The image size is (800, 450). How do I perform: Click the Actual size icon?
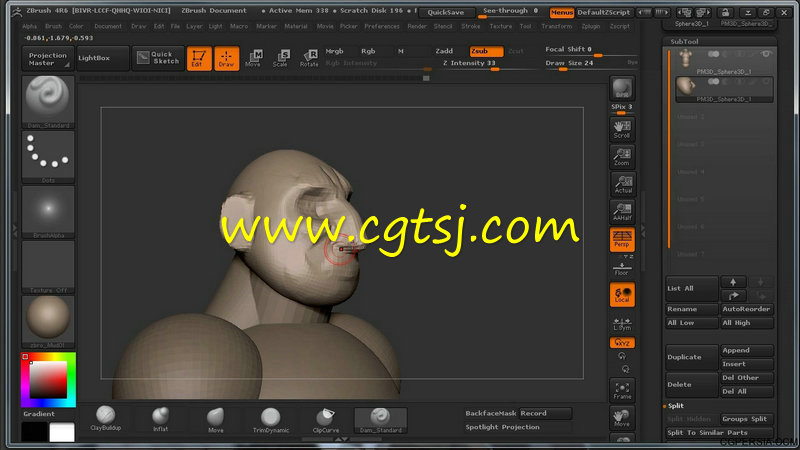pyautogui.click(x=622, y=184)
